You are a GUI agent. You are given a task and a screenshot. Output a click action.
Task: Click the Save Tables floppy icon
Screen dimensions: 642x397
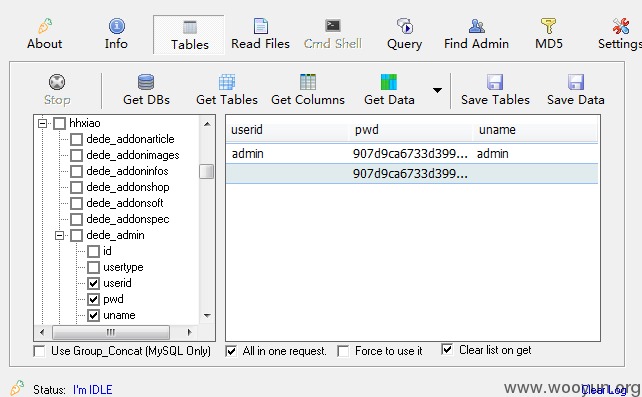(495, 82)
